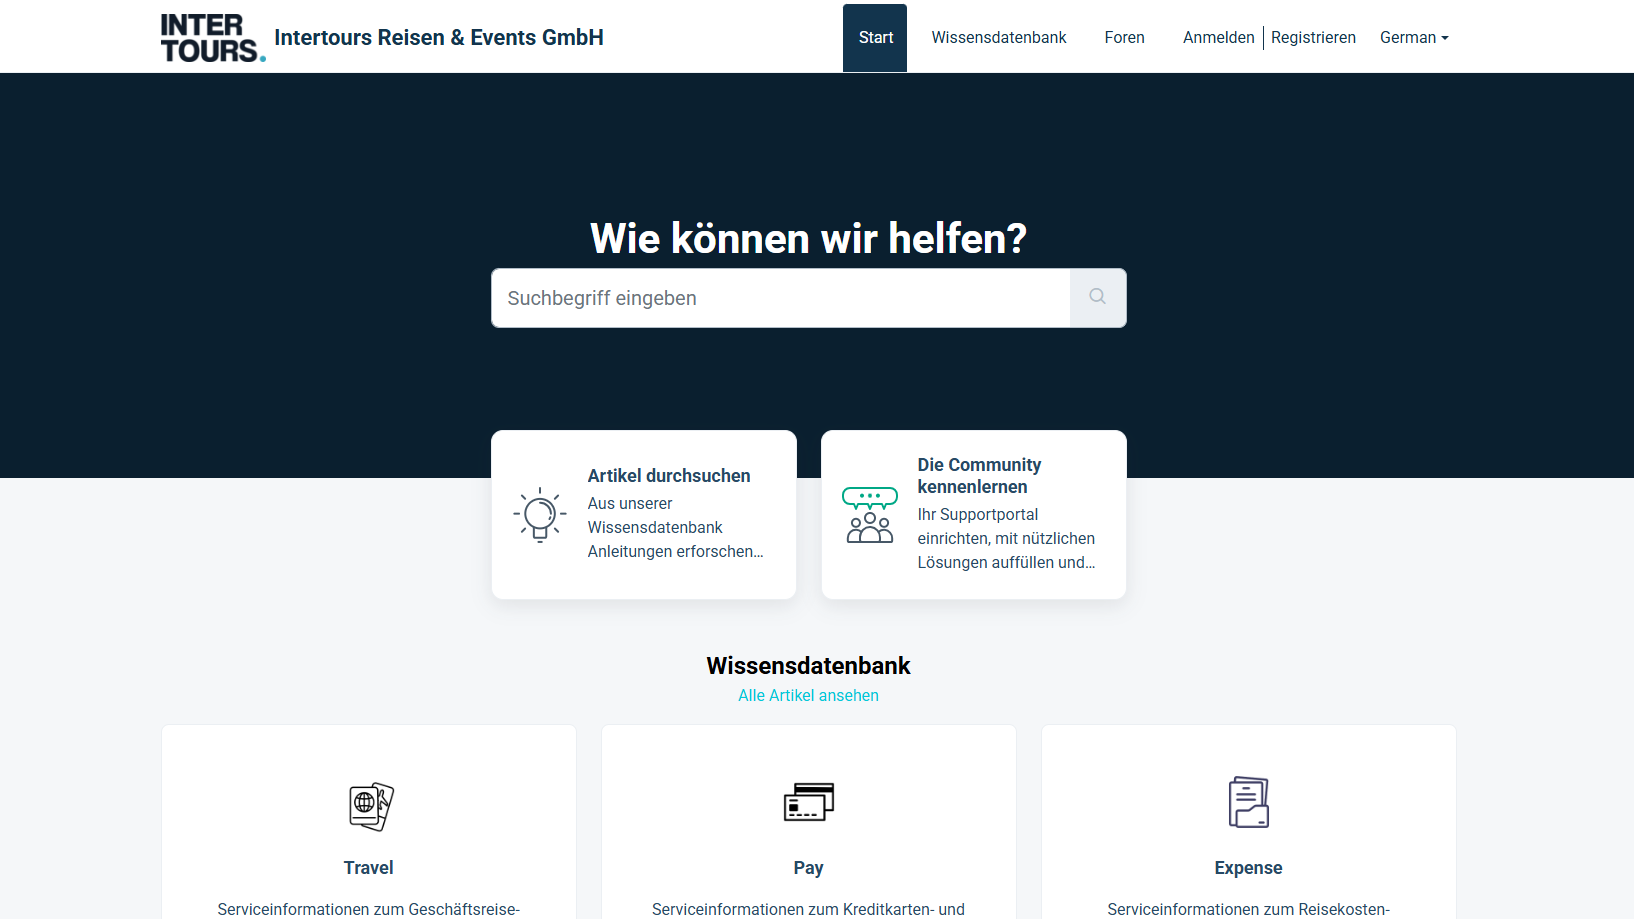
Task: Click the Registrieren sign-up link
Action: pos(1313,38)
